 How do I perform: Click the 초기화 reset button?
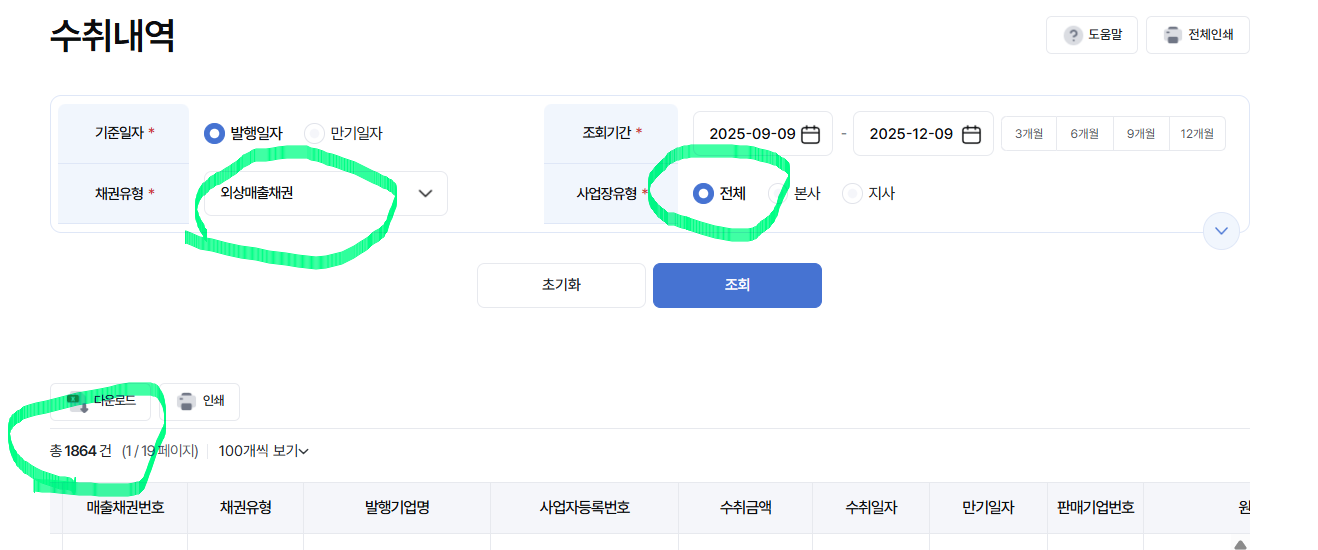(561, 285)
